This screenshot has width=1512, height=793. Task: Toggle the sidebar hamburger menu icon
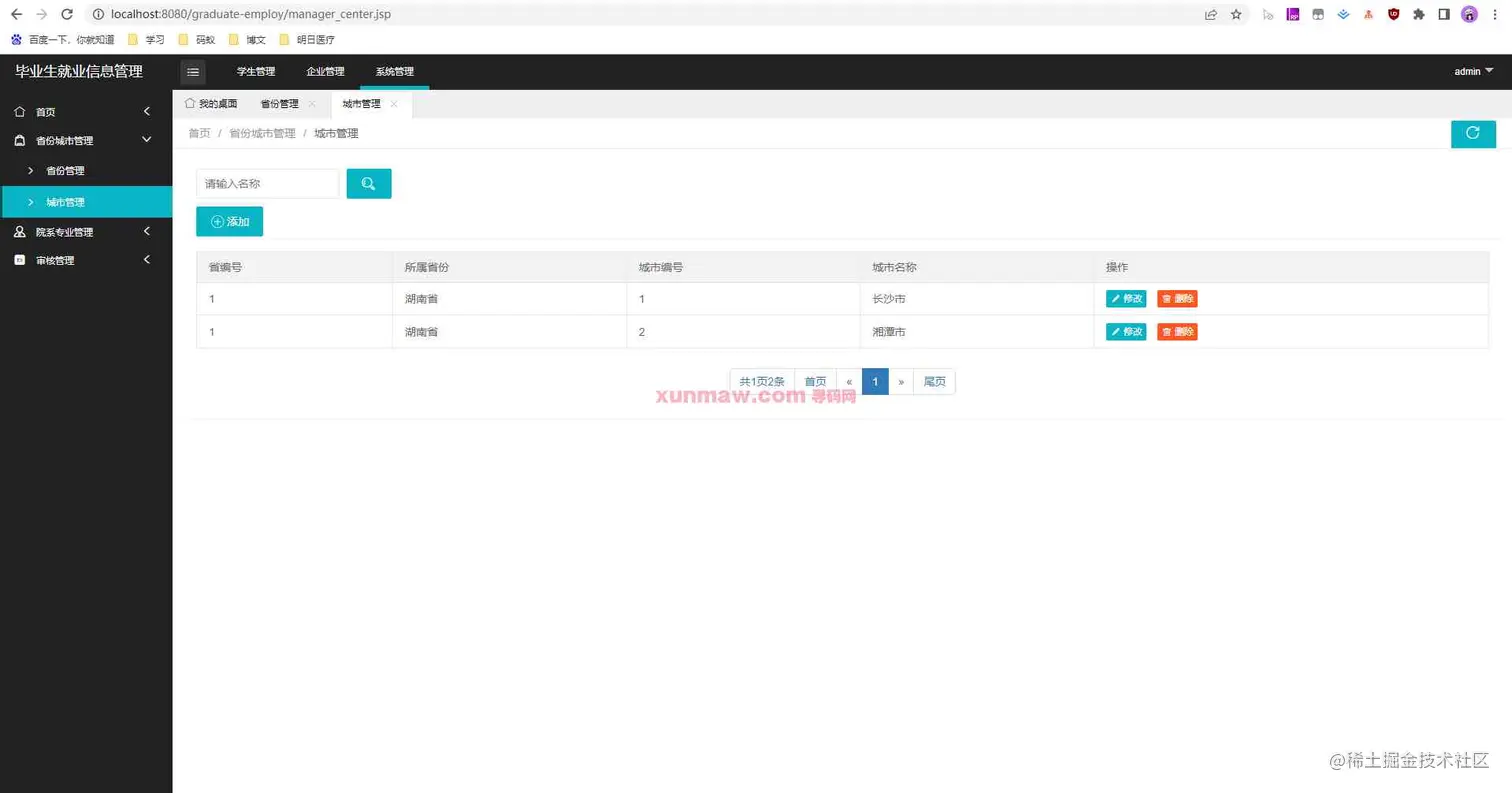click(x=193, y=72)
